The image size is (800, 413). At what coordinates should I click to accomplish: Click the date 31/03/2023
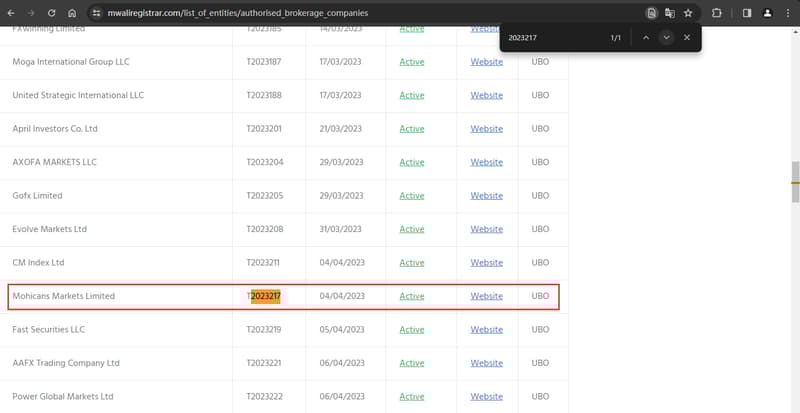pos(340,229)
